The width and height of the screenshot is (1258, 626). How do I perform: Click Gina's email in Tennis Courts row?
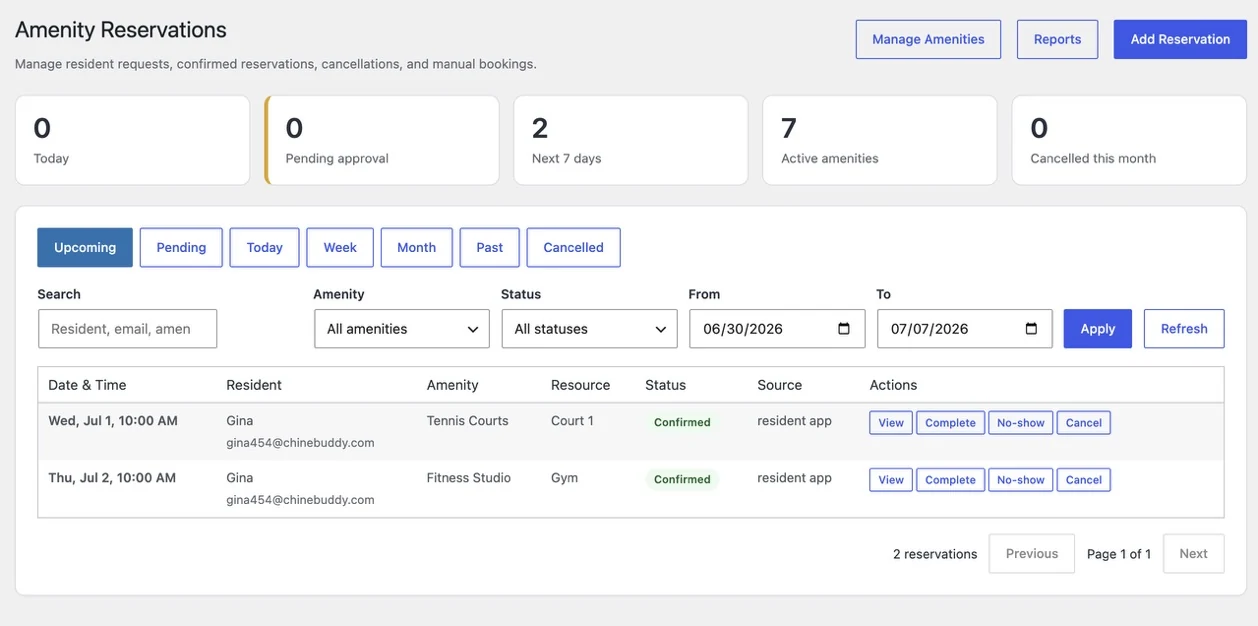(300, 443)
